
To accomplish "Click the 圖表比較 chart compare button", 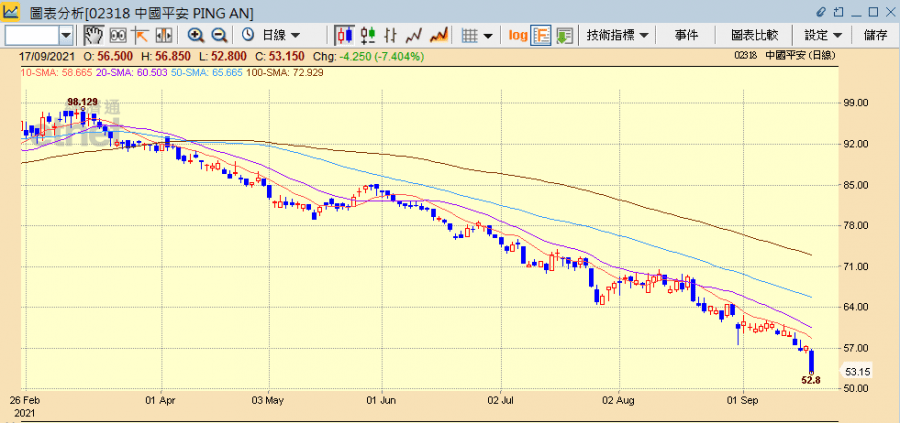I will 754,35.
